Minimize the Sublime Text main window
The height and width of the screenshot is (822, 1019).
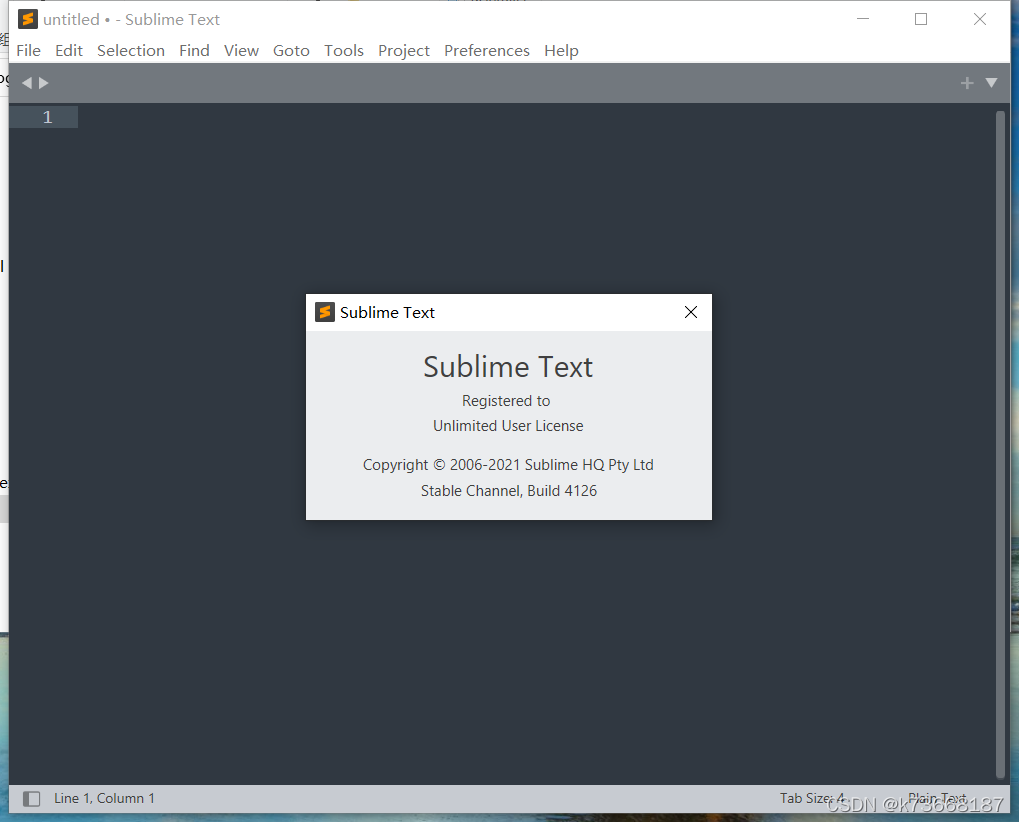tap(862, 19)
